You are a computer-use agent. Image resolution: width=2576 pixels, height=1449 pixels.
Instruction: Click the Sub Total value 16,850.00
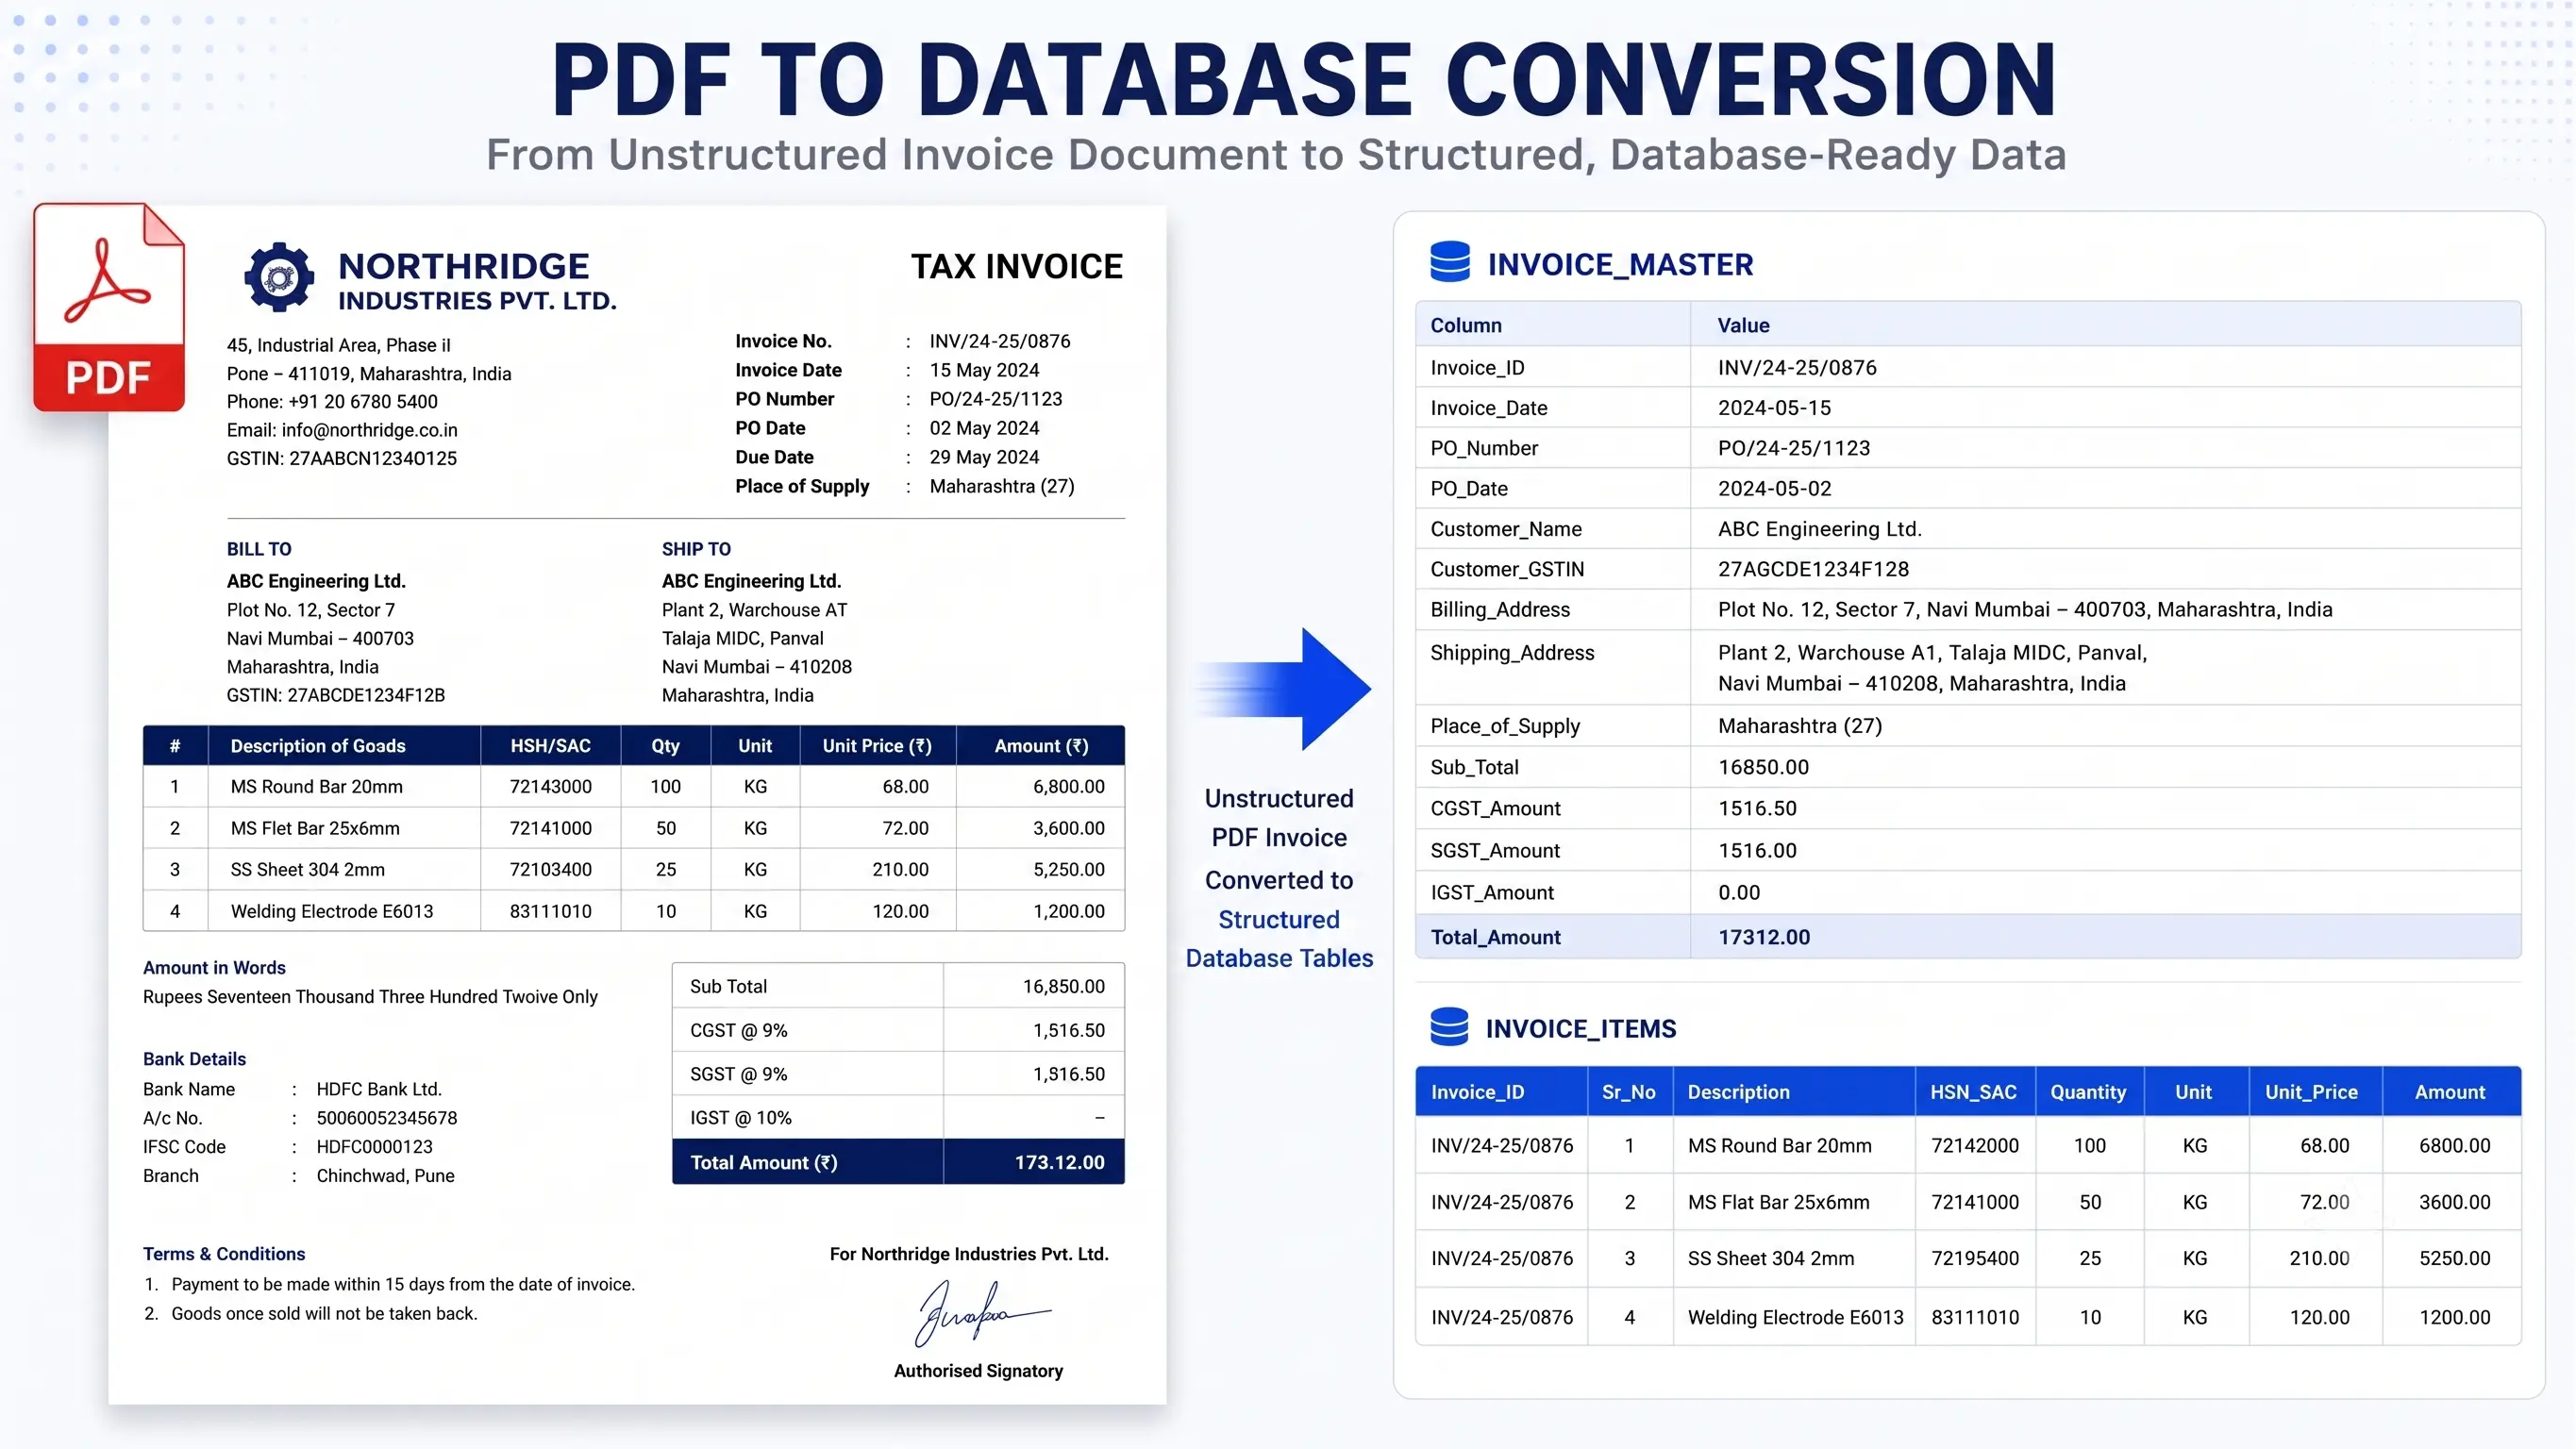point(1063,987)
